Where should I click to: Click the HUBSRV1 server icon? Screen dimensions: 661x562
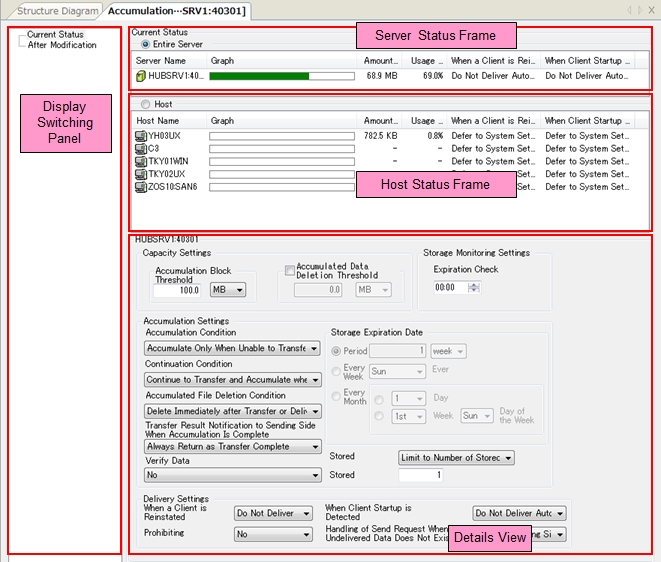click(140, 76)
